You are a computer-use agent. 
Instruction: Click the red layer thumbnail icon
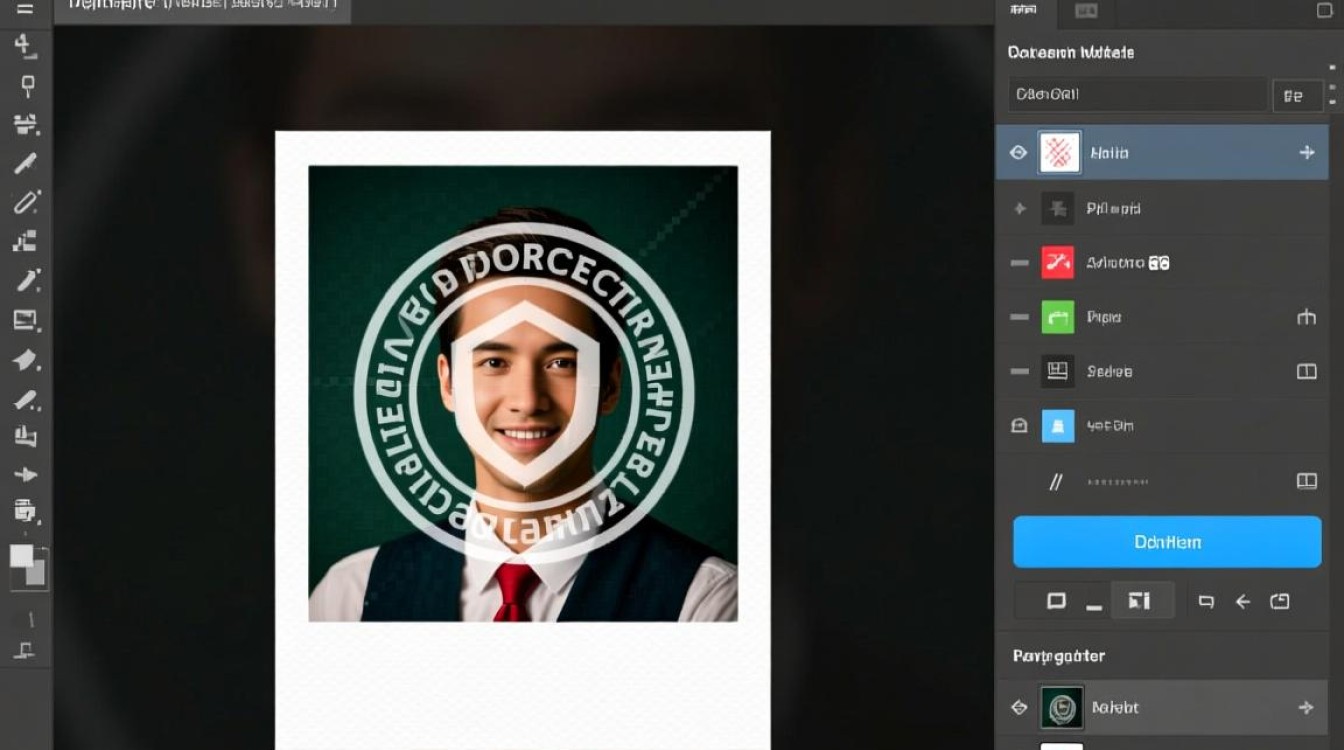tap(1057, 263)
